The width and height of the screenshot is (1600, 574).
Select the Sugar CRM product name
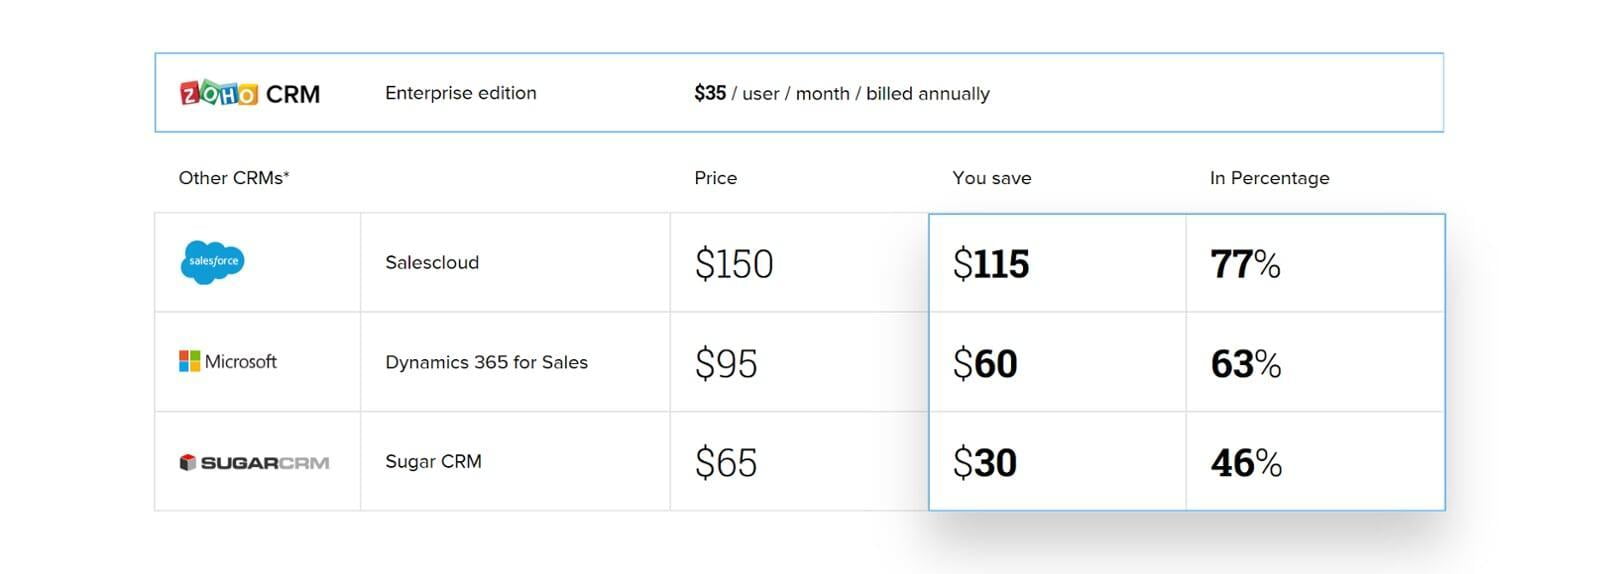[433, 461]
